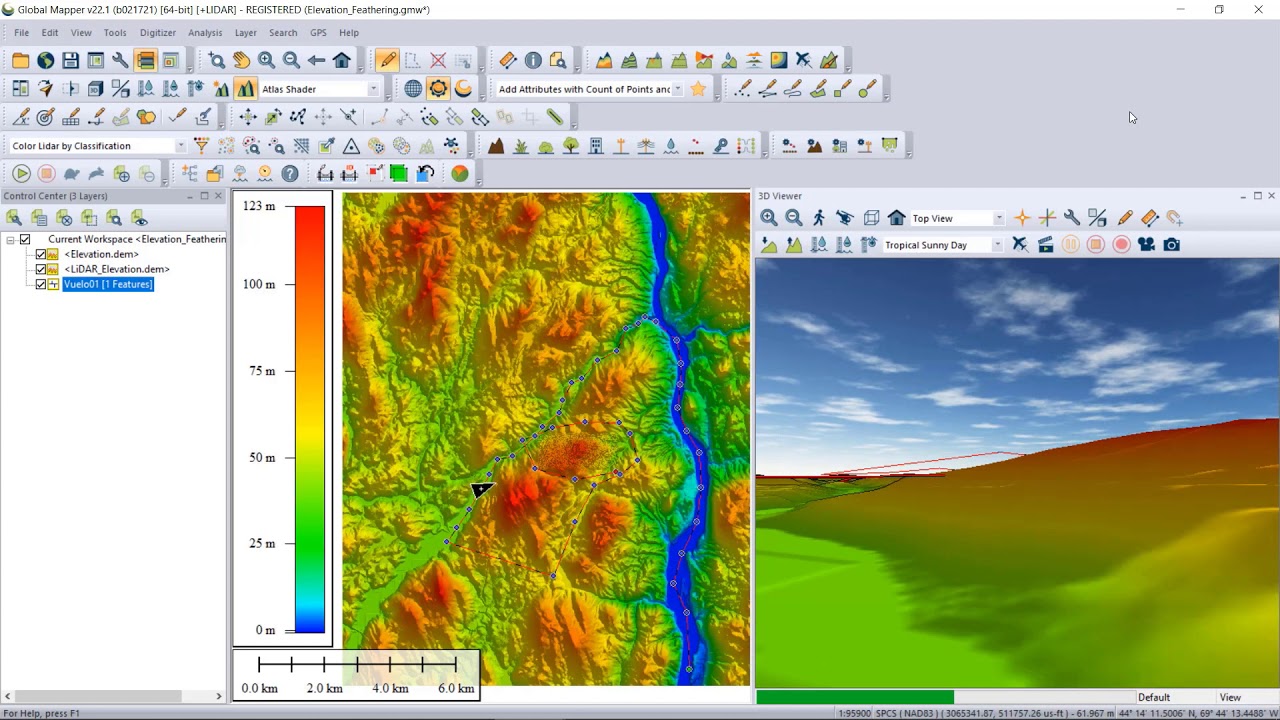
Task: Toggle Vuelo01 layer checkbox
Action: point(41,285)
